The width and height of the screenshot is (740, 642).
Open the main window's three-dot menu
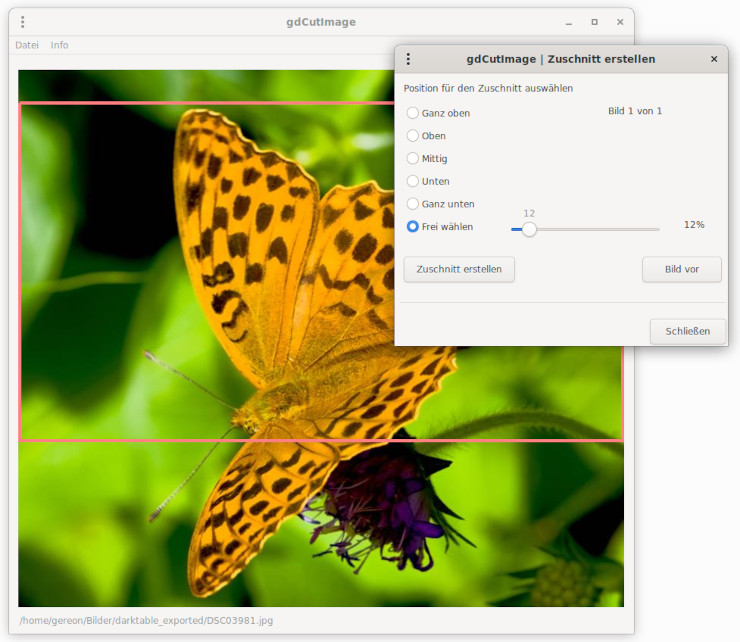[23, 22]
